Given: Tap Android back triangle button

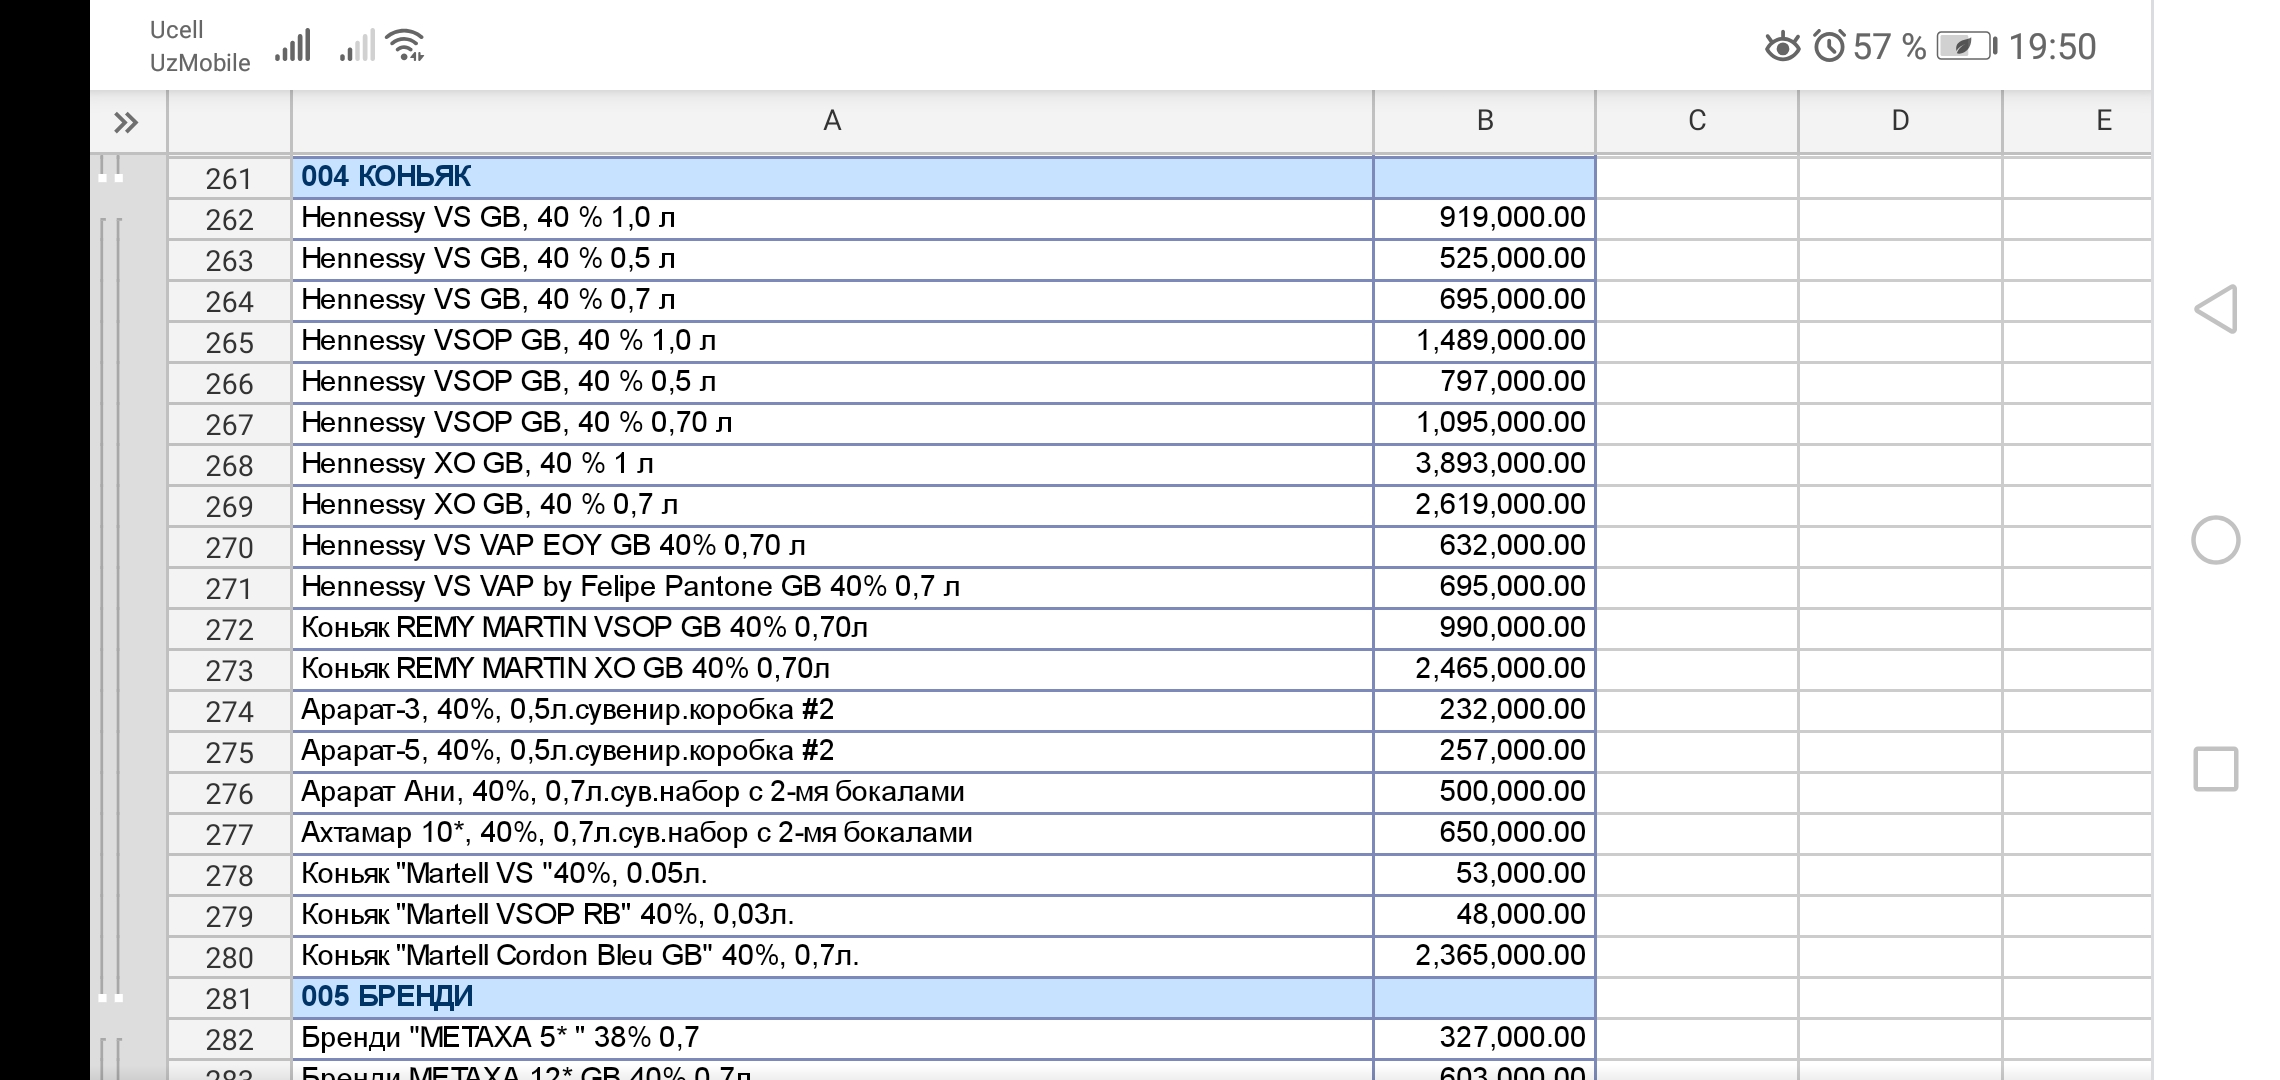Looking at the screenshot, I should point(2215,309).
